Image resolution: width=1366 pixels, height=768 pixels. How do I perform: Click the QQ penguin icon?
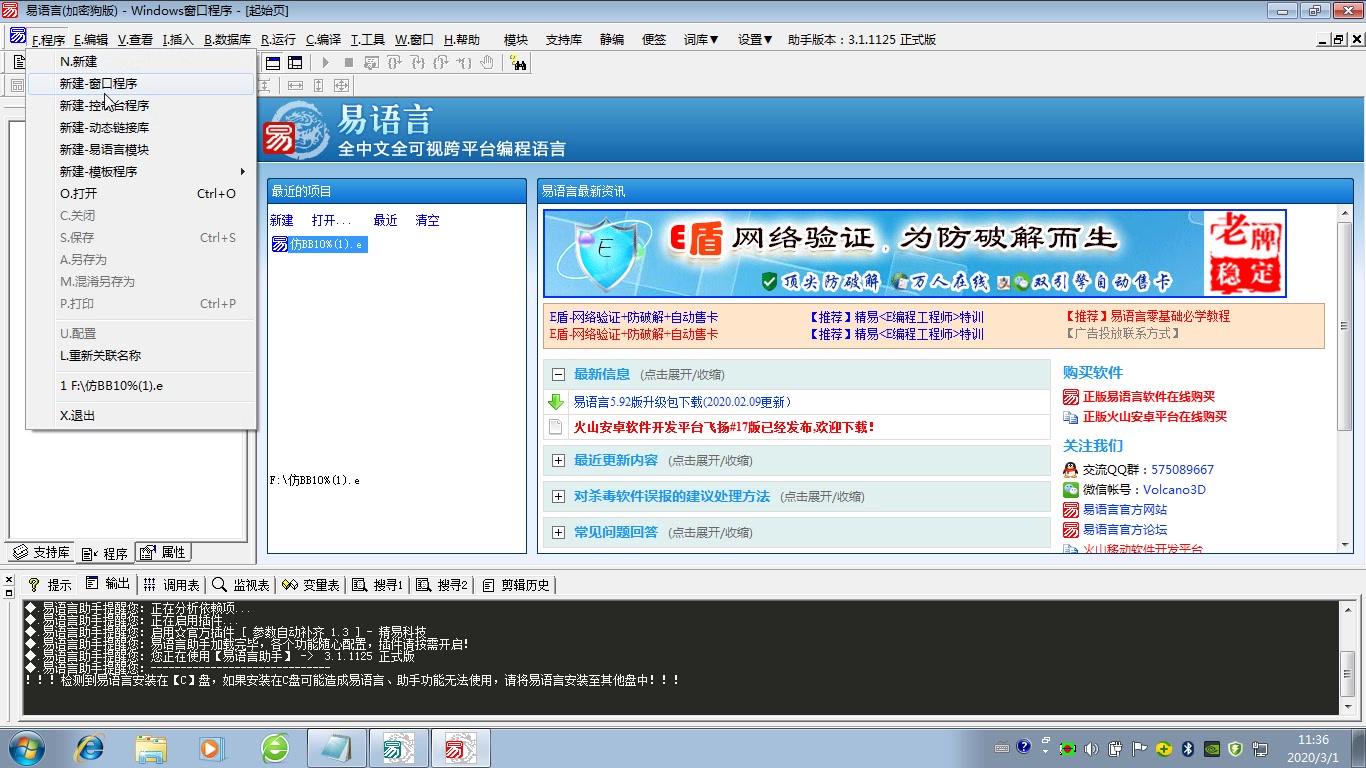click(x=1070, y=469)
